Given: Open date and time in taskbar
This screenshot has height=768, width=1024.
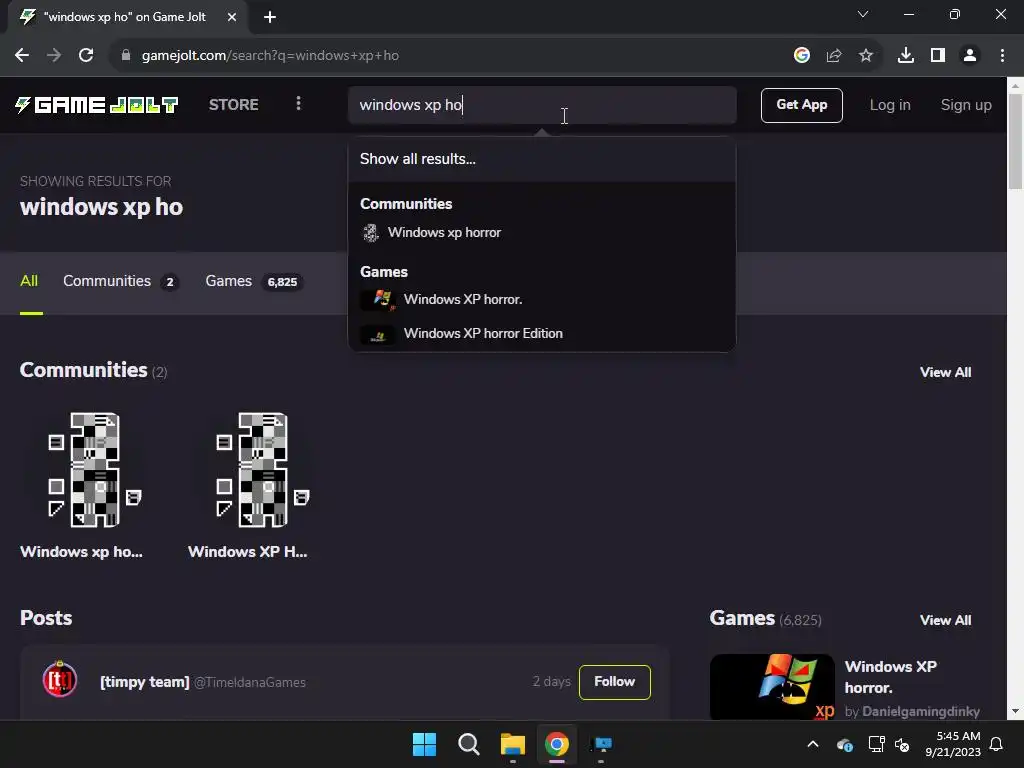Looking at the screenshot, I should (x=953, y=744).
